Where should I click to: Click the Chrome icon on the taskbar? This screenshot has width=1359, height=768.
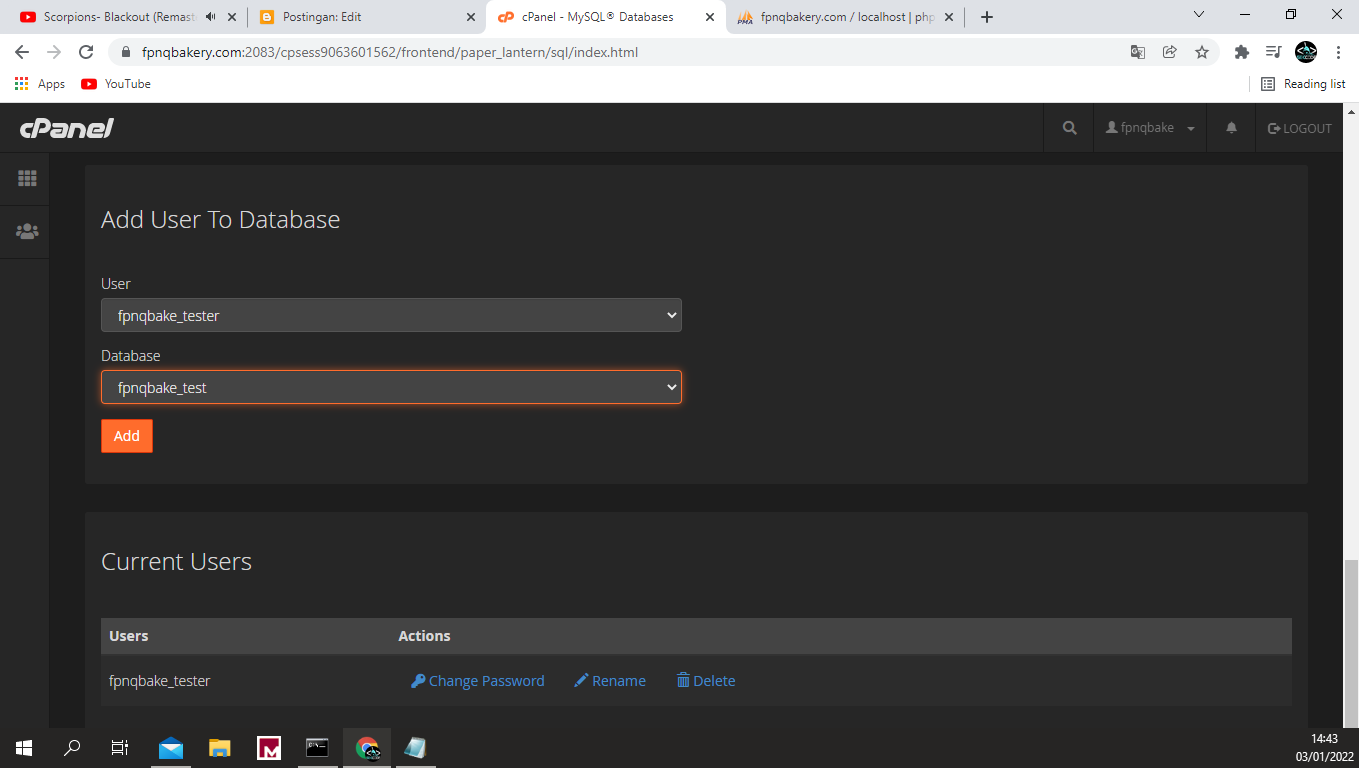pos(367,747)
